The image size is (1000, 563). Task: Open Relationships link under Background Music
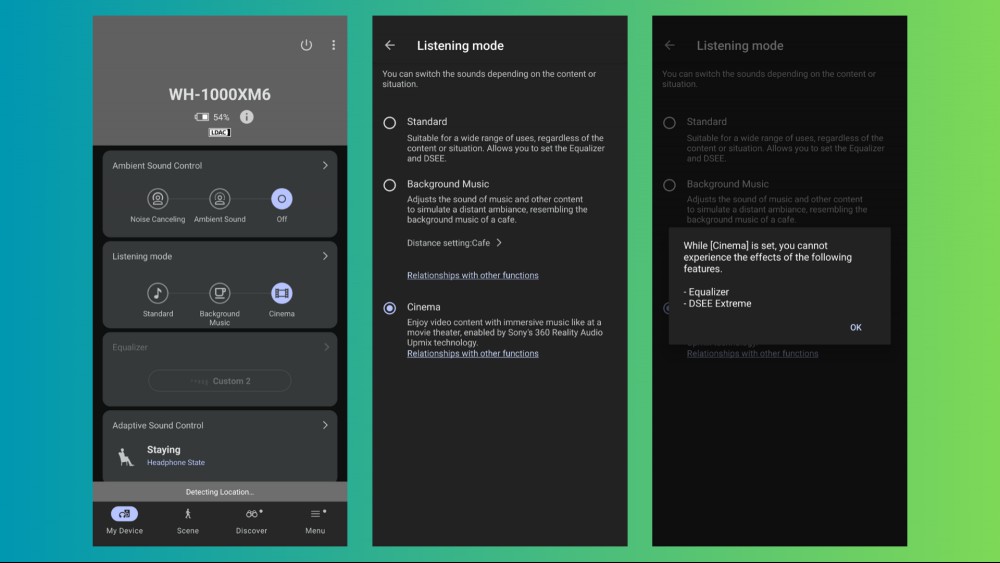point(473,275)
